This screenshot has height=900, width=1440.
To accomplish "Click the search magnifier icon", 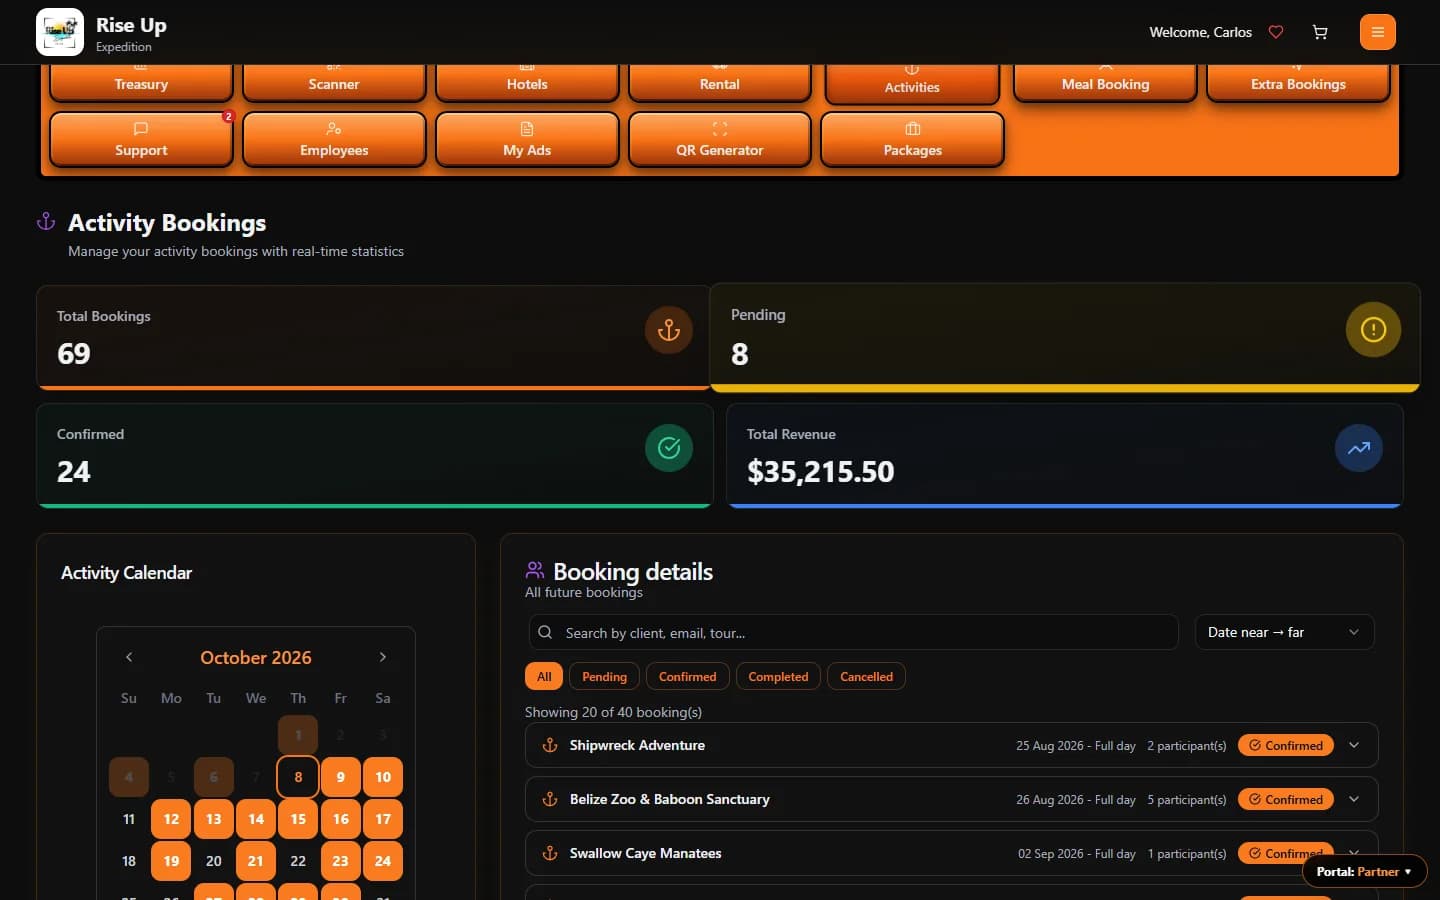I will coord(545,632).
